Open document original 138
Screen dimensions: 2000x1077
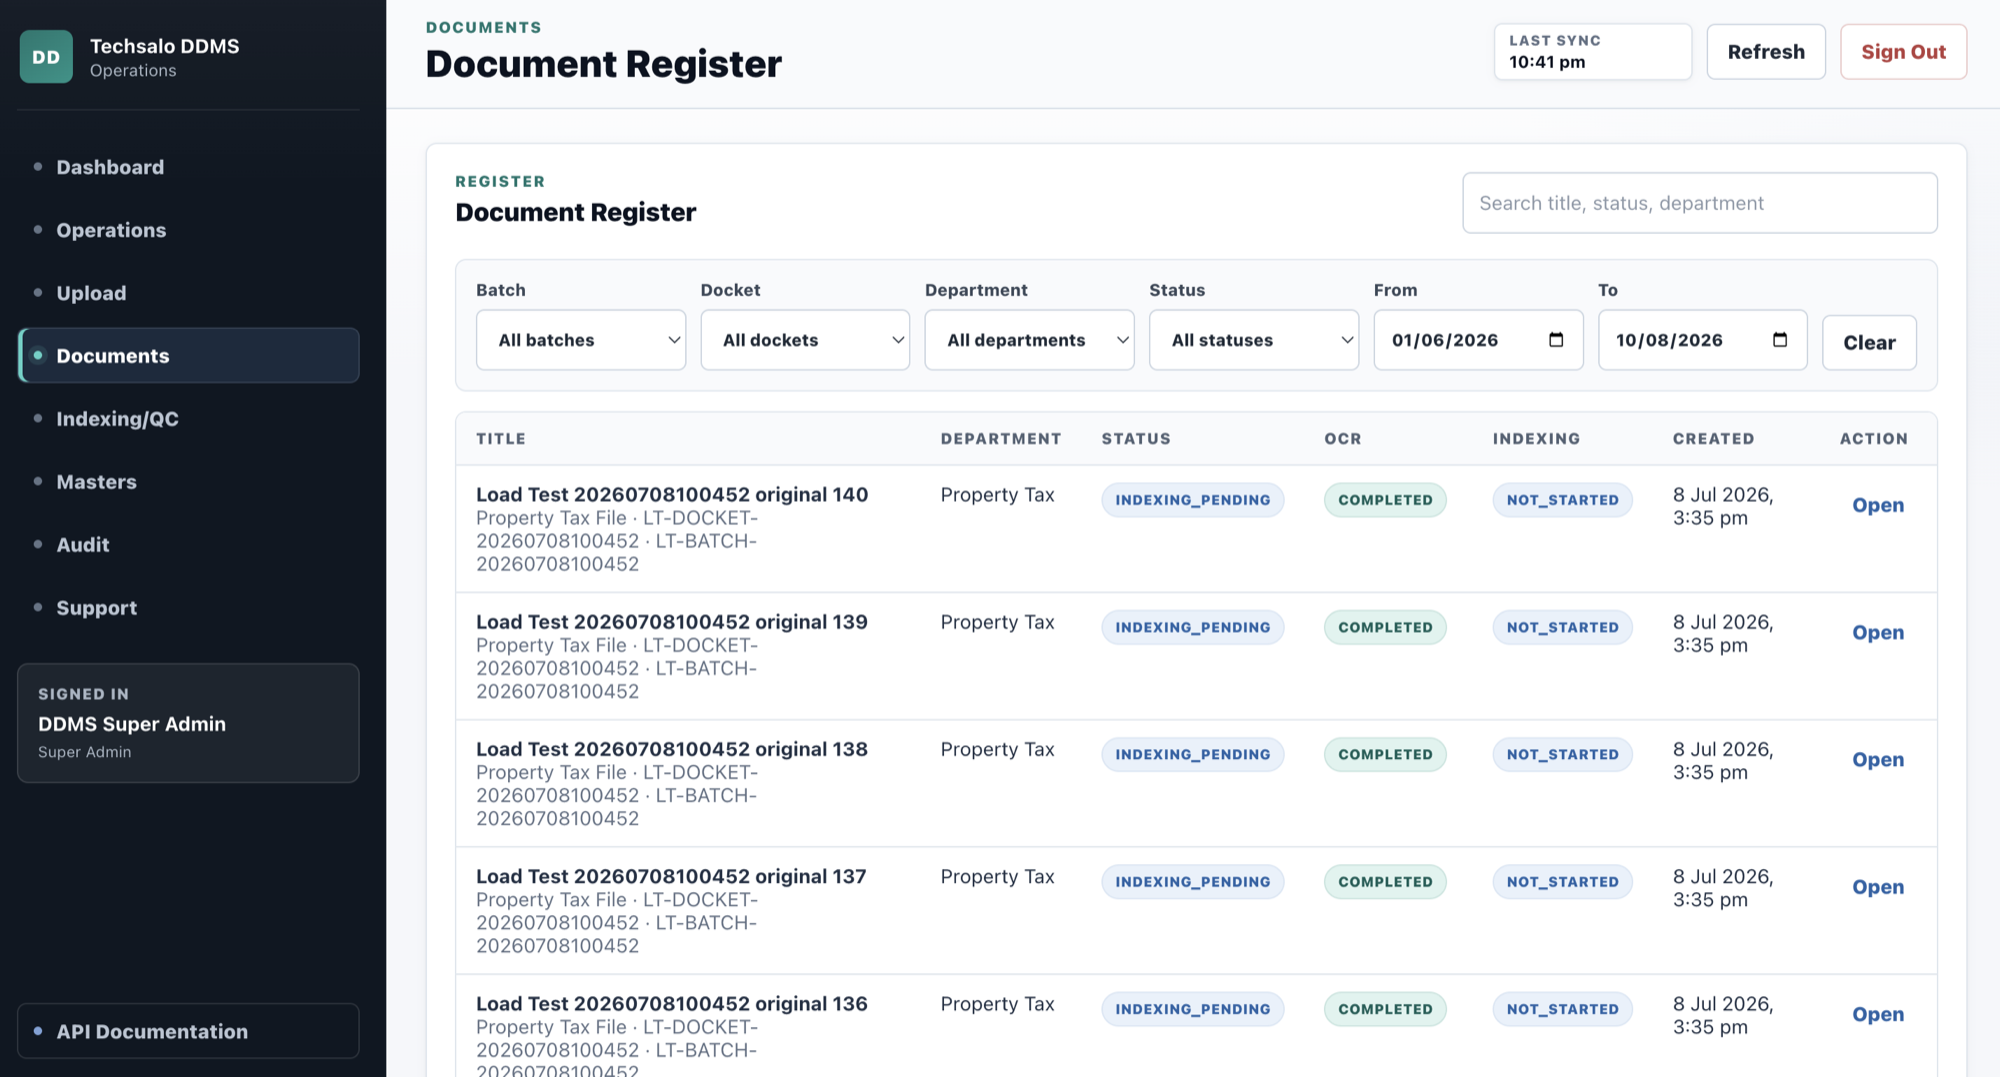pyautogui.click(x=1877, y=759)
